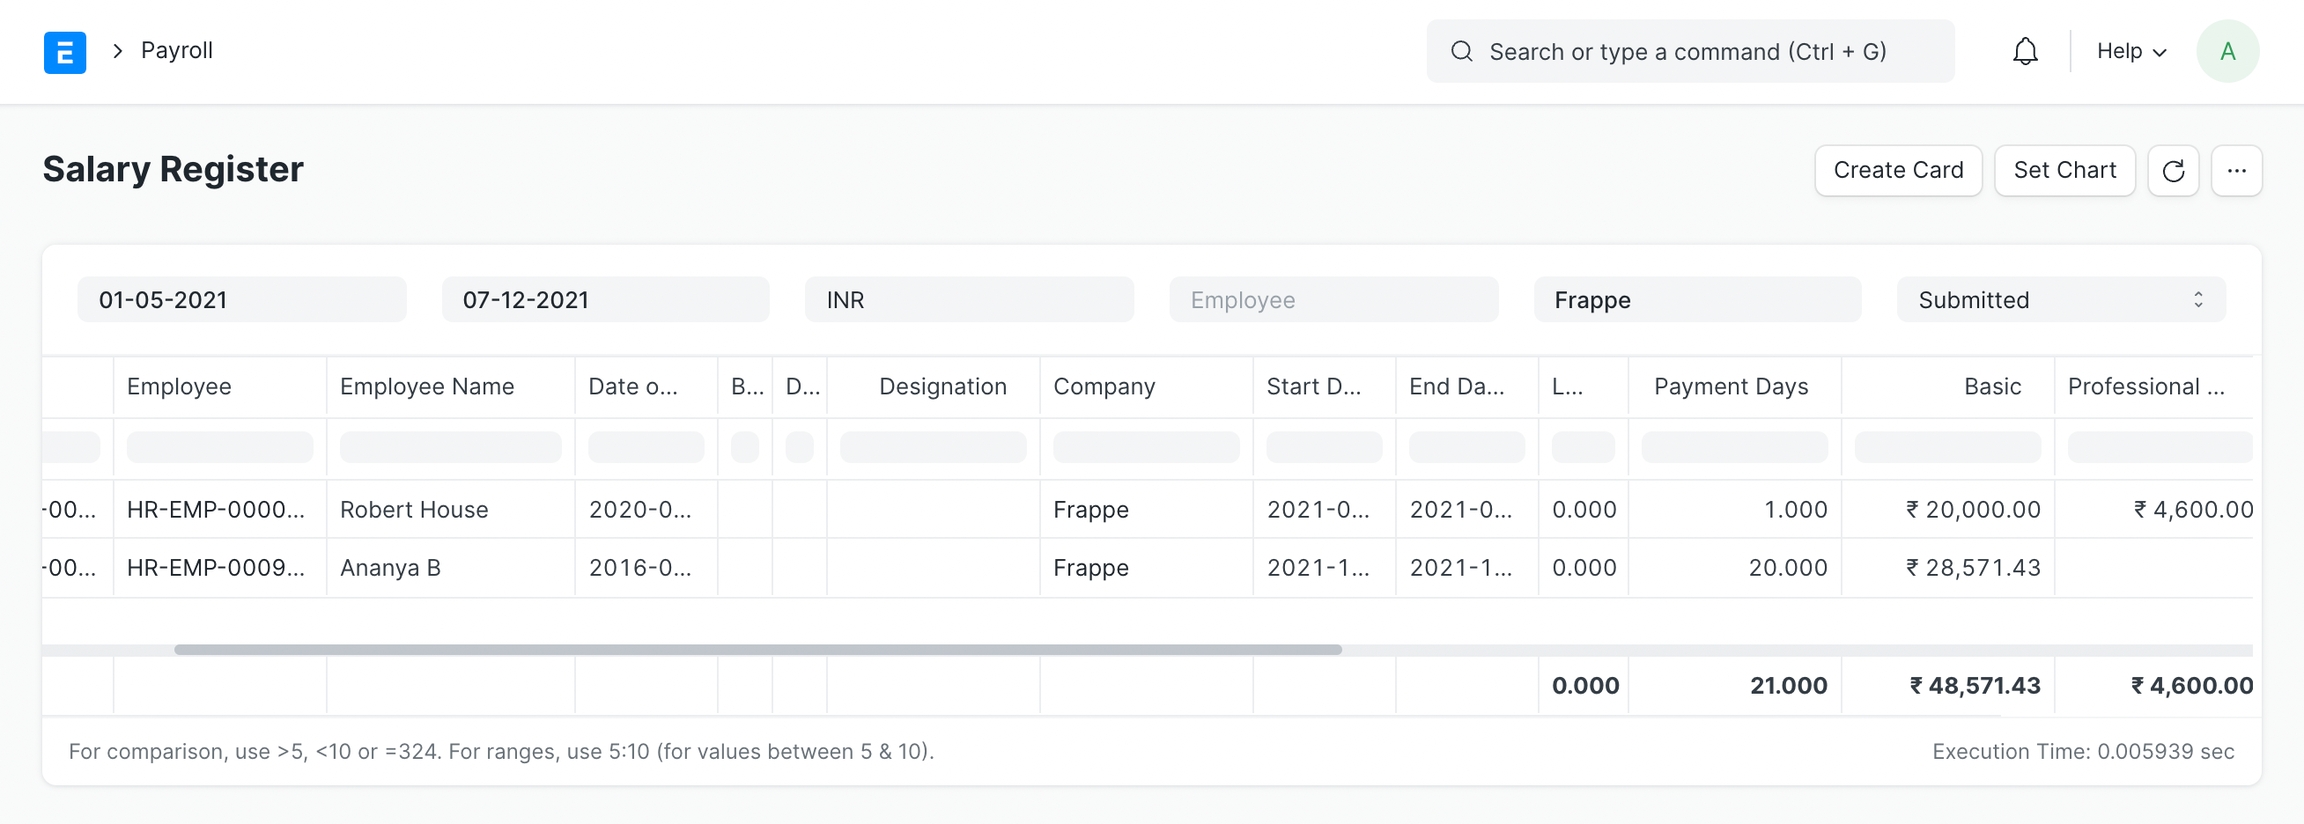Click the search magnifier icon
This screenshot has width=2304, height=824.
click(x=1462, y=51)
